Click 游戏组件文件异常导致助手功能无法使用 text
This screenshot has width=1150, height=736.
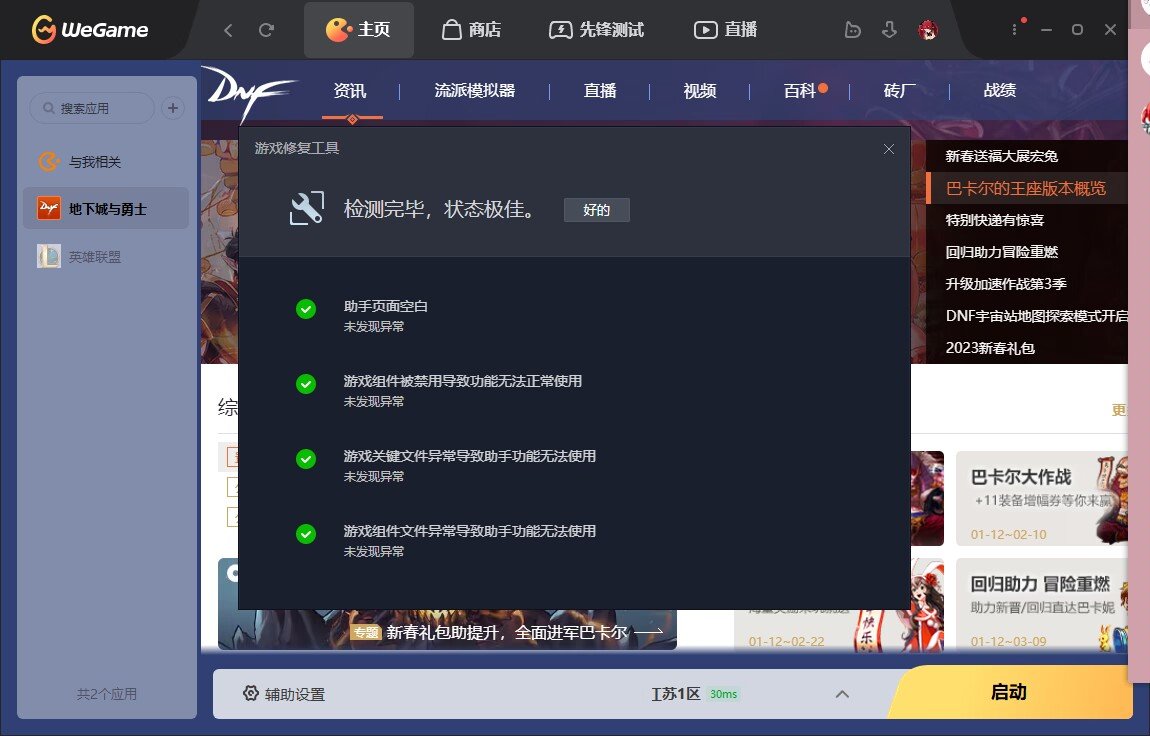tap(469, 531)
